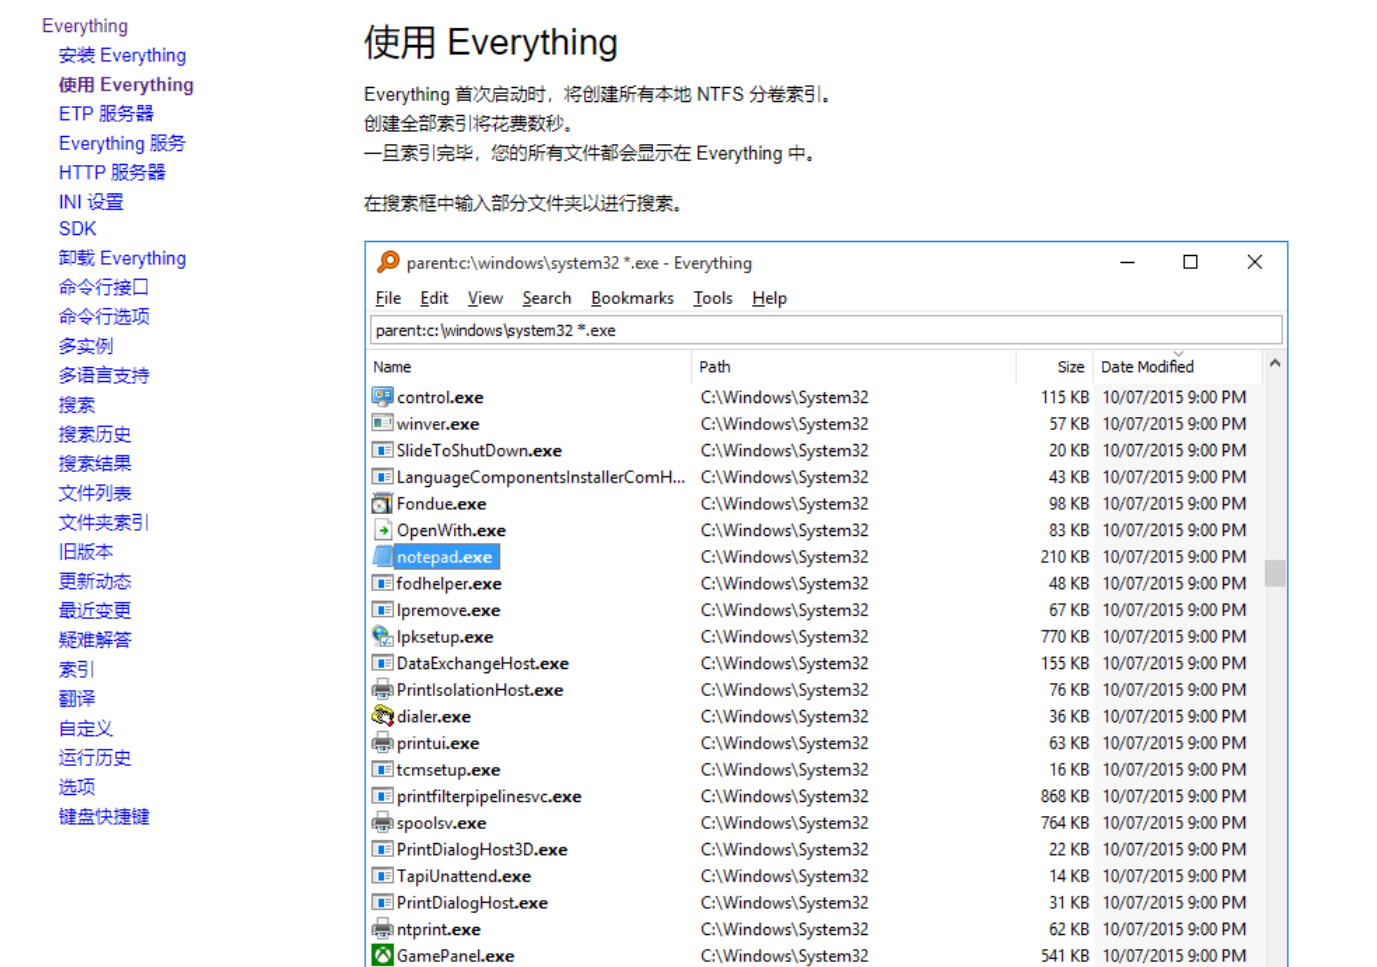Screen dimensions: 1377x967
Task: Click the dialer.exe phone icon
Action: click(383, 716)
